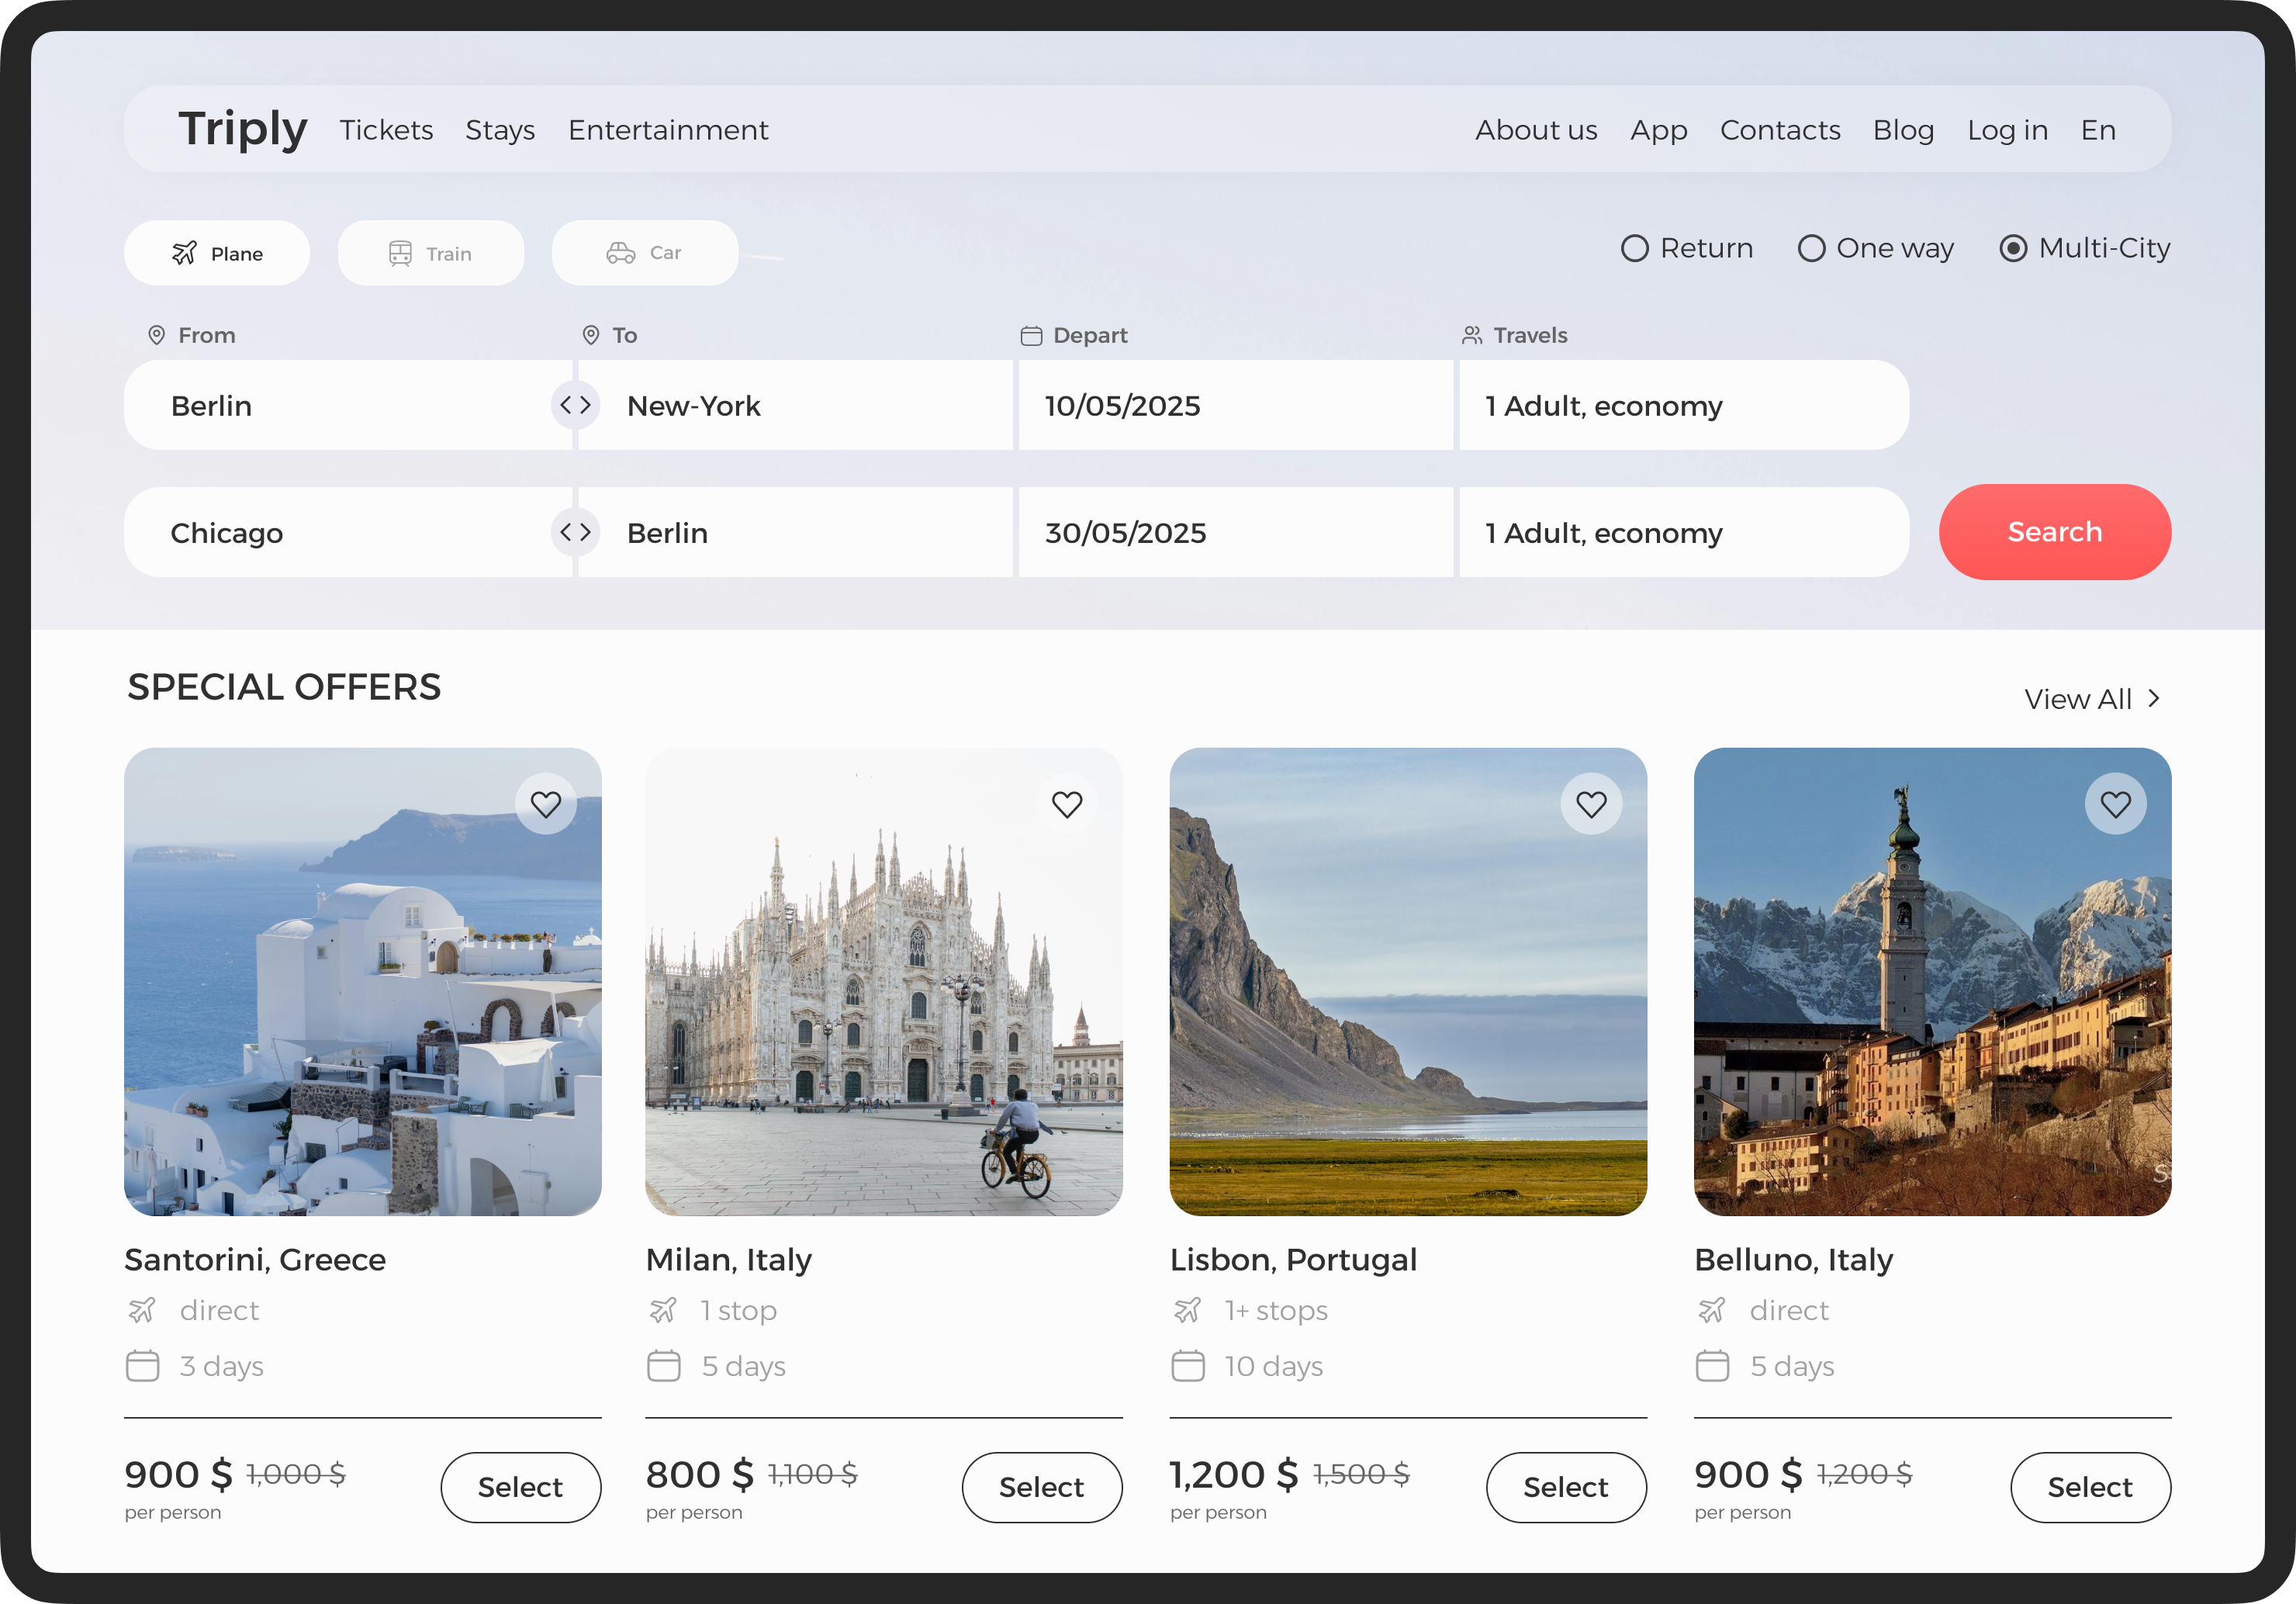Swap Berlin and New-York with arrows icon
This screenshot has width=2296, height=1604.
coord(575,405)
